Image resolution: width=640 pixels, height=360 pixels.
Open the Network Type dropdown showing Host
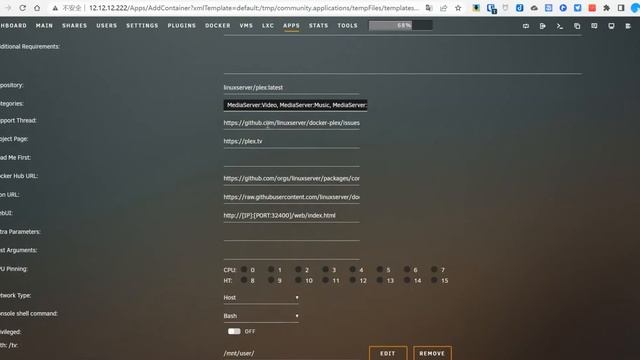point(261,298)
